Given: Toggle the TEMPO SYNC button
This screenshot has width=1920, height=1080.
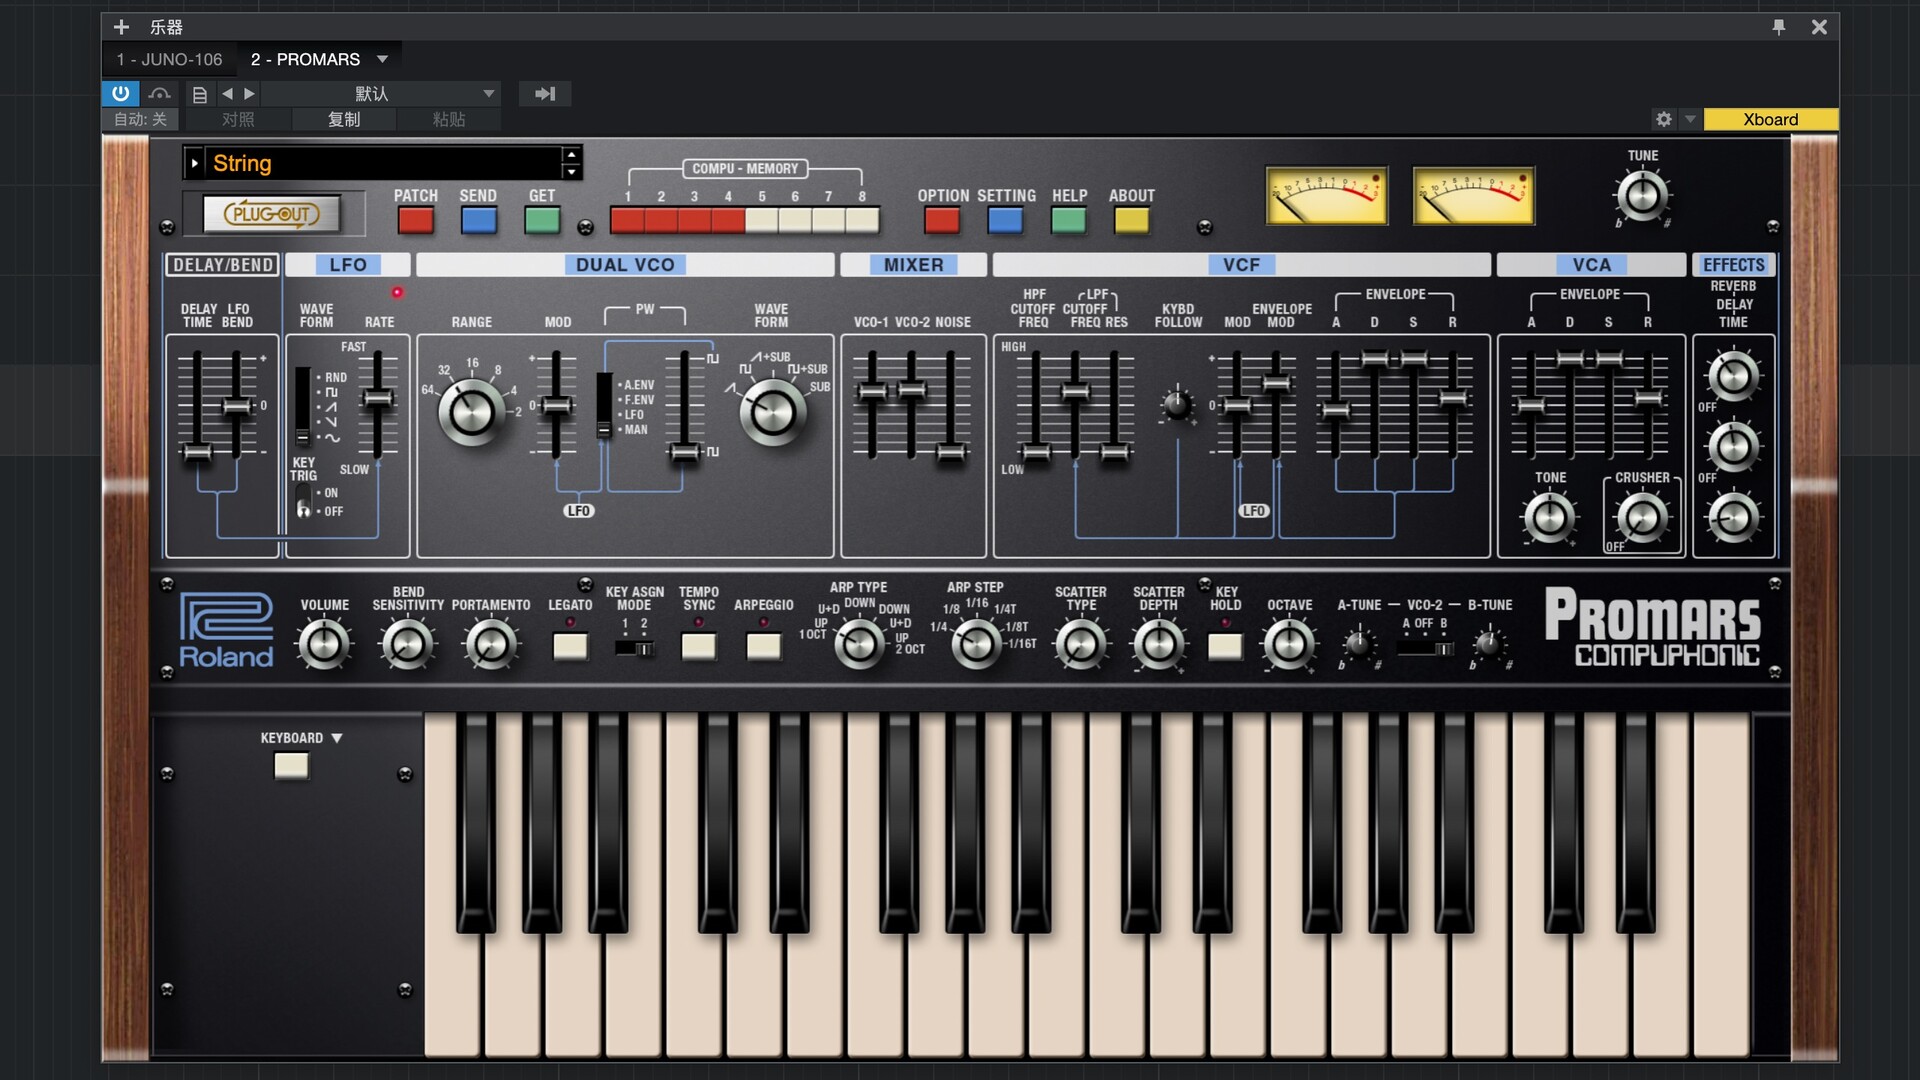Looking at the screenshot, I should 698,646.
